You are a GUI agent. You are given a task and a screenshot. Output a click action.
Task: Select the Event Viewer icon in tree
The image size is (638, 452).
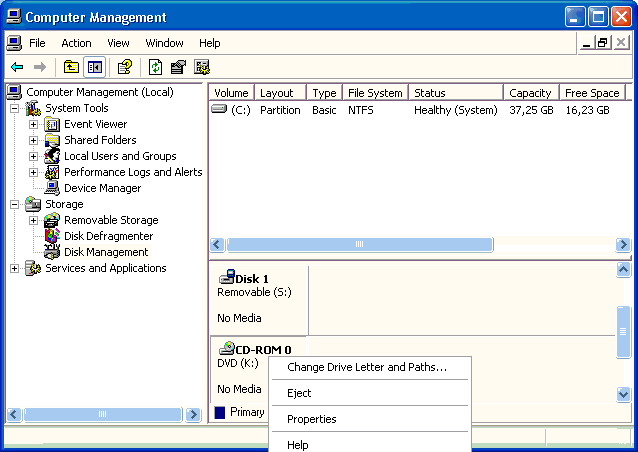click(52, 124)
